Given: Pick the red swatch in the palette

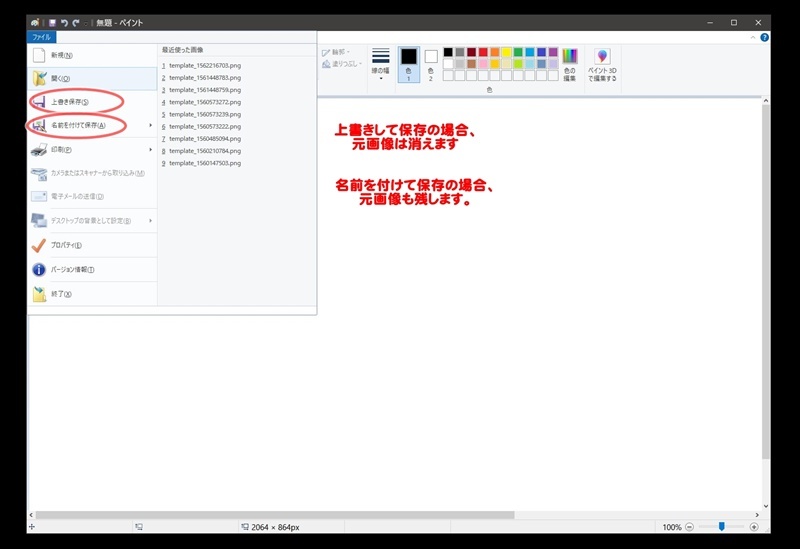Looking at the screenshot, I should tap(483, 52).
